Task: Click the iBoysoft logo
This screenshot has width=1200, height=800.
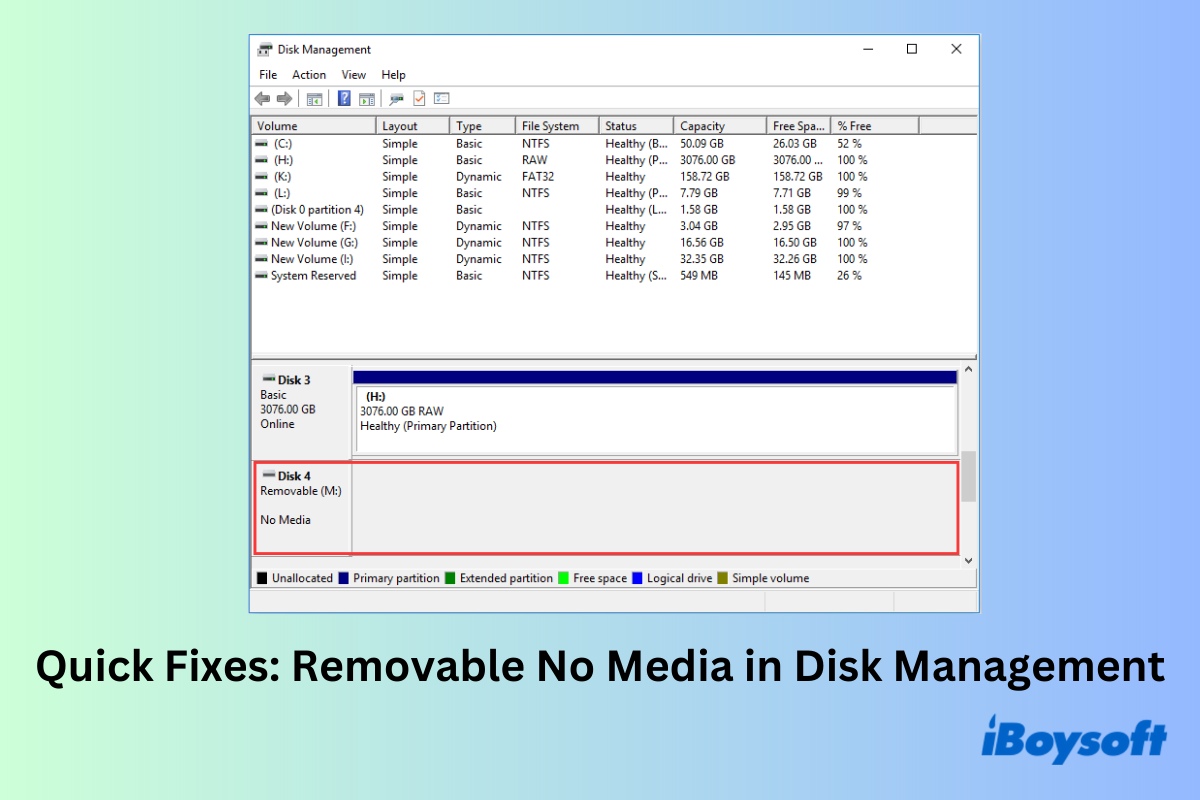Action: (x=1074, y=737)
